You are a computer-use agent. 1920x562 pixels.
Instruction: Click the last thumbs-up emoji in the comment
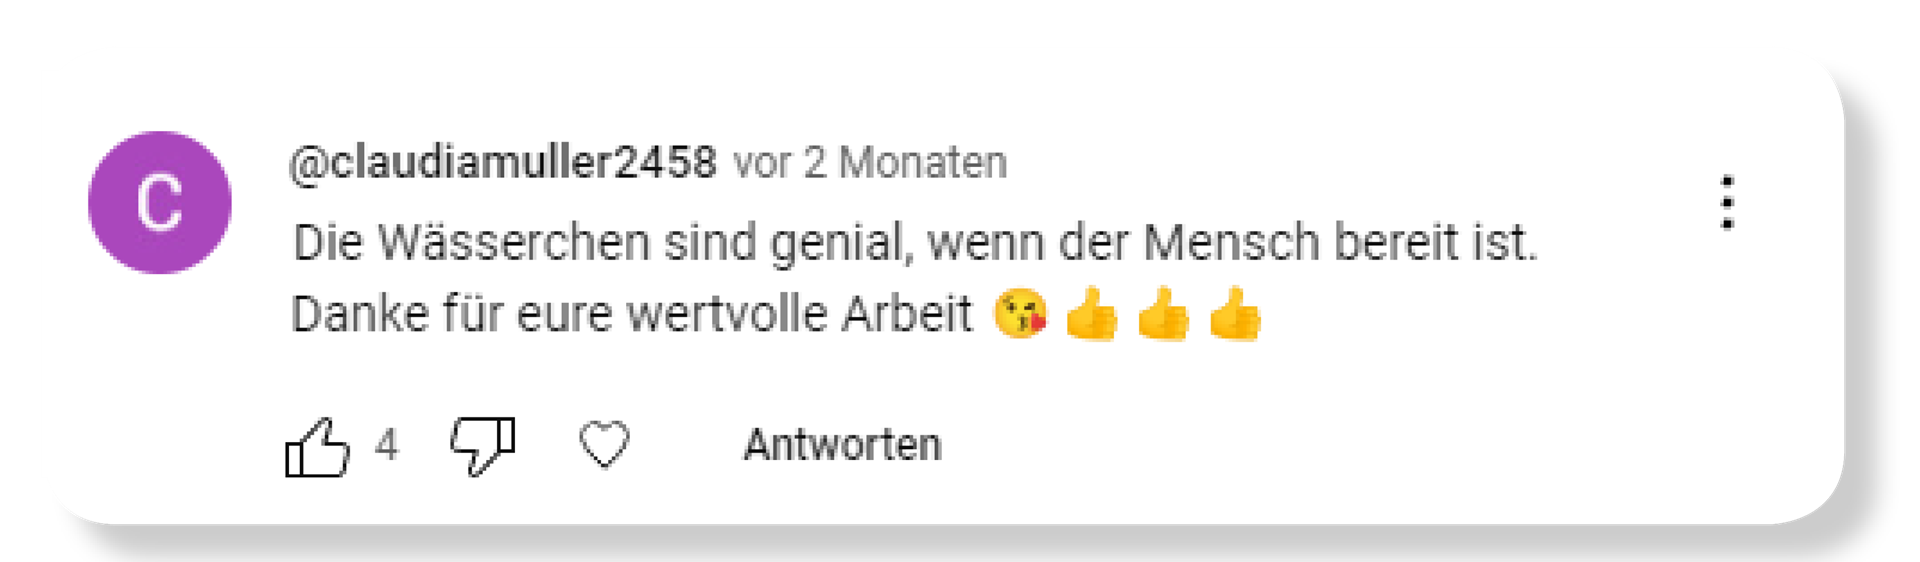[1235, 314]
